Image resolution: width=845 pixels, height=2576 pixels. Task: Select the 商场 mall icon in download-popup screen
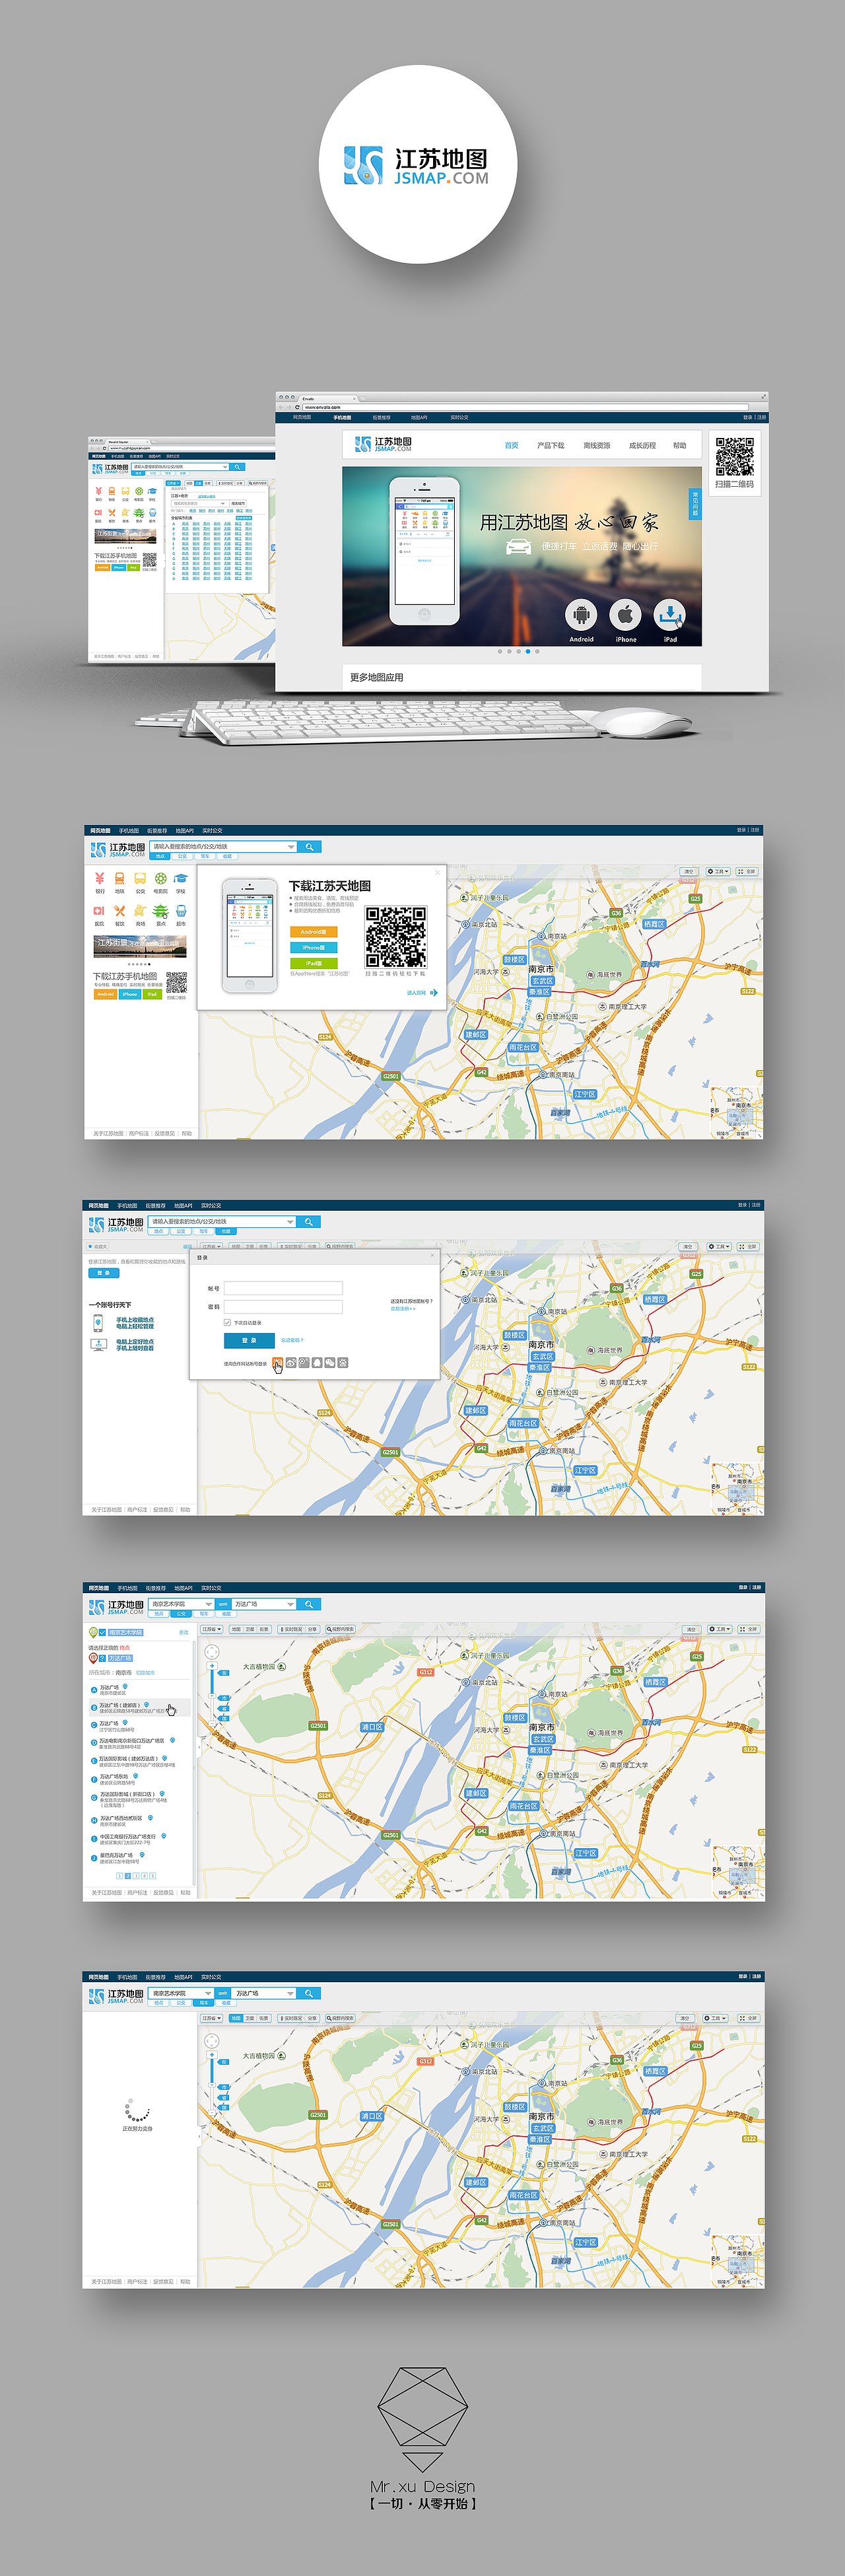pos(140,911)
